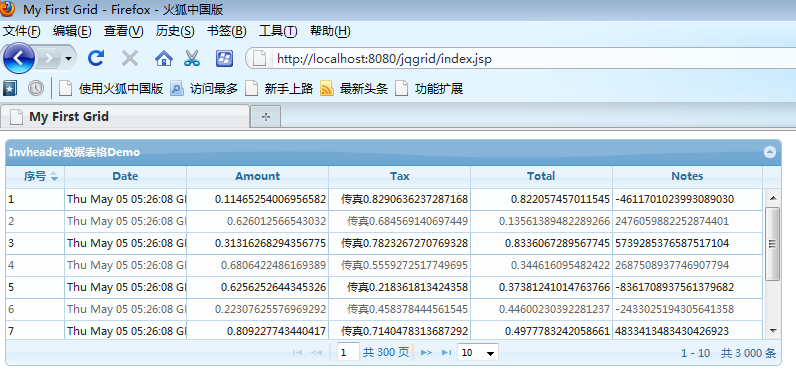Sort by Total column header
Screen dimensions: 796x371
pyautogui.click(x=541, y=177)
